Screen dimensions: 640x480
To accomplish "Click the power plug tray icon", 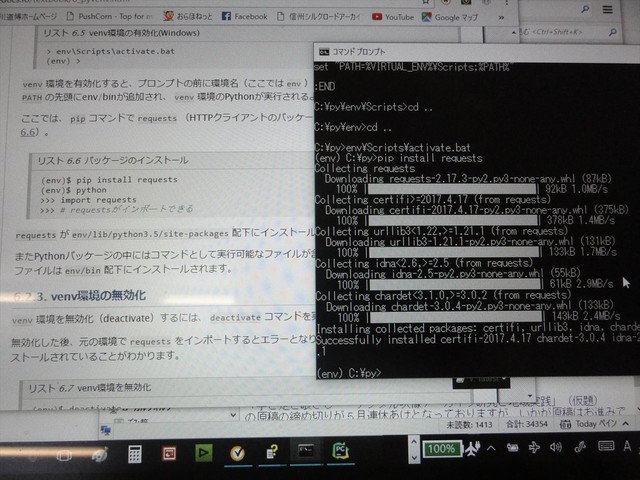I will tap(473, 449).
